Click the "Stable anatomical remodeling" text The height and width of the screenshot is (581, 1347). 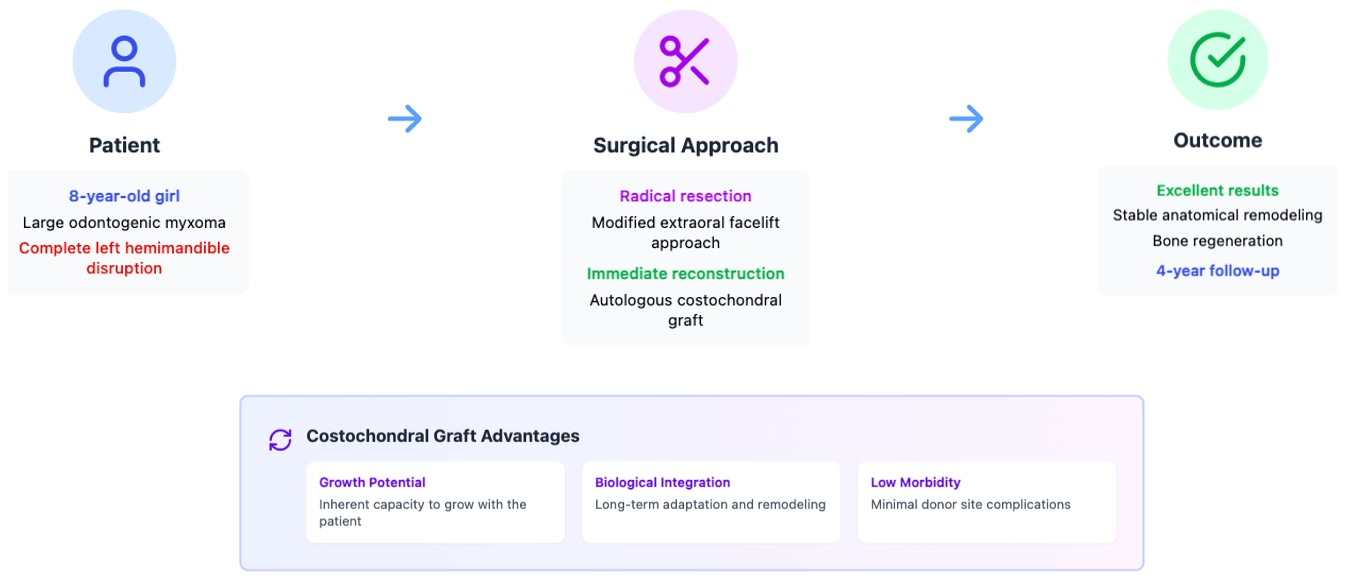click(x=1217, y=215)
